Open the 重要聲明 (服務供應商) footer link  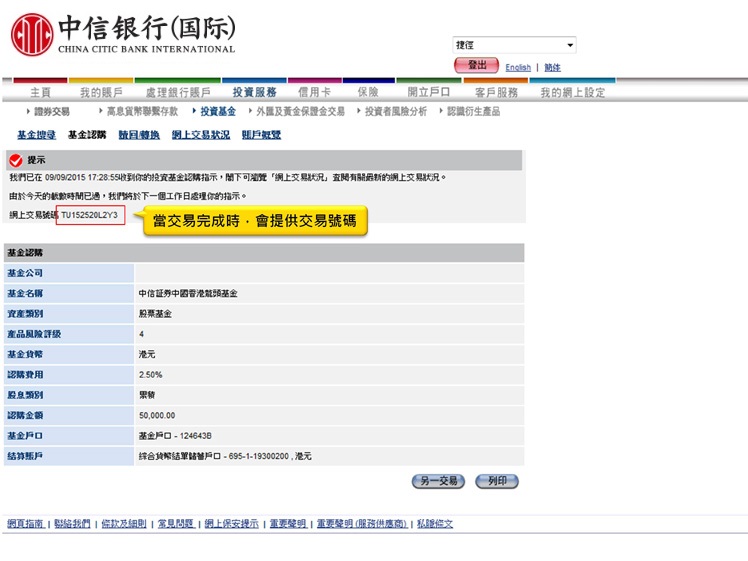pyautogui.click(x=362, y=524)
